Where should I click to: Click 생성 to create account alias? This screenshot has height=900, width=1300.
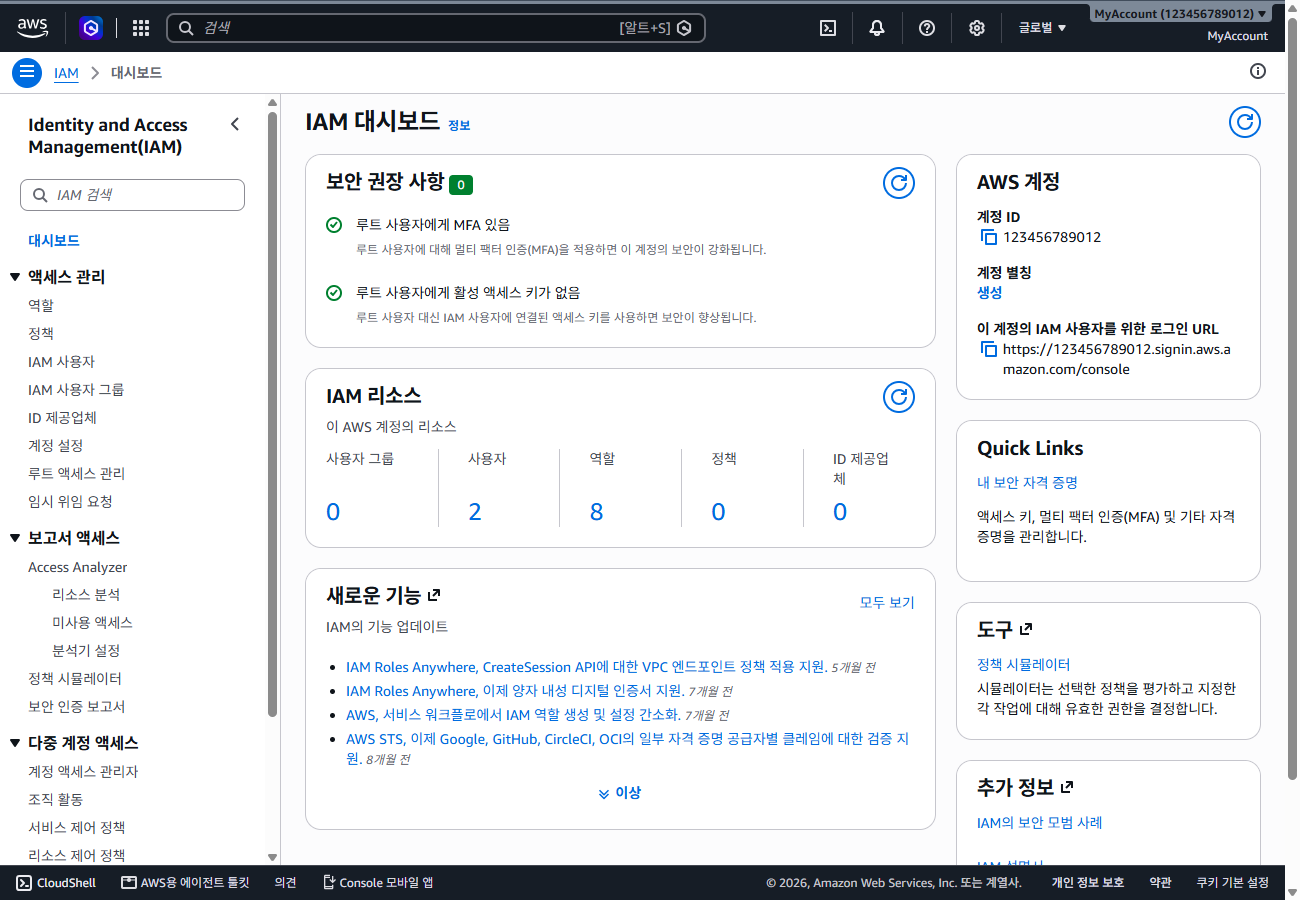989,292
